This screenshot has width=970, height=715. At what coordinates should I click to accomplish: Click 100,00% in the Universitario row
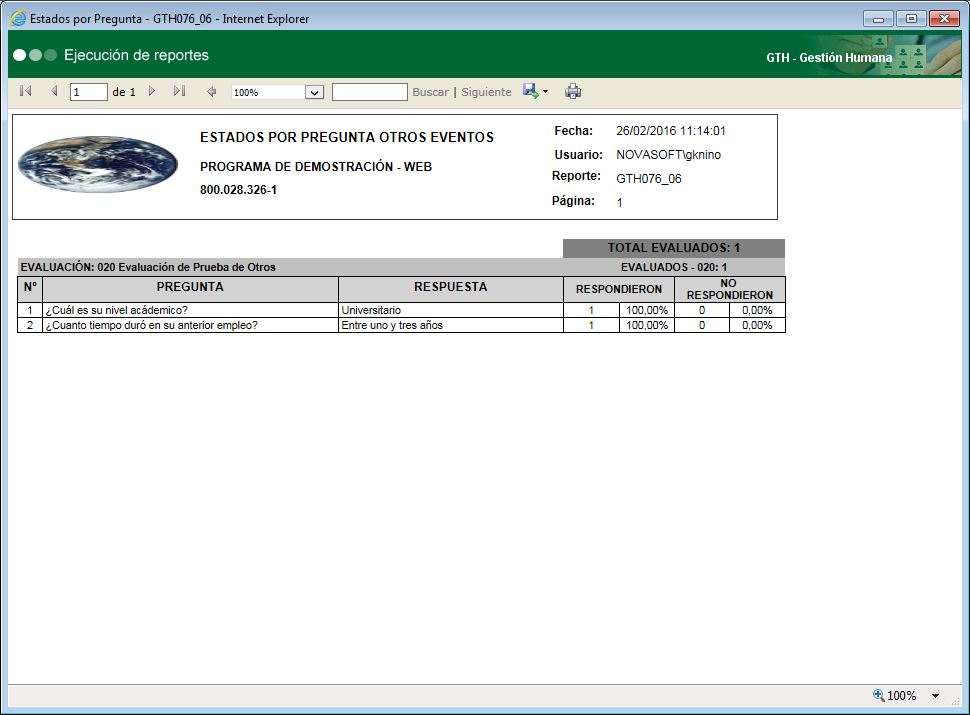pyautogui.click(x=646, y=310)
